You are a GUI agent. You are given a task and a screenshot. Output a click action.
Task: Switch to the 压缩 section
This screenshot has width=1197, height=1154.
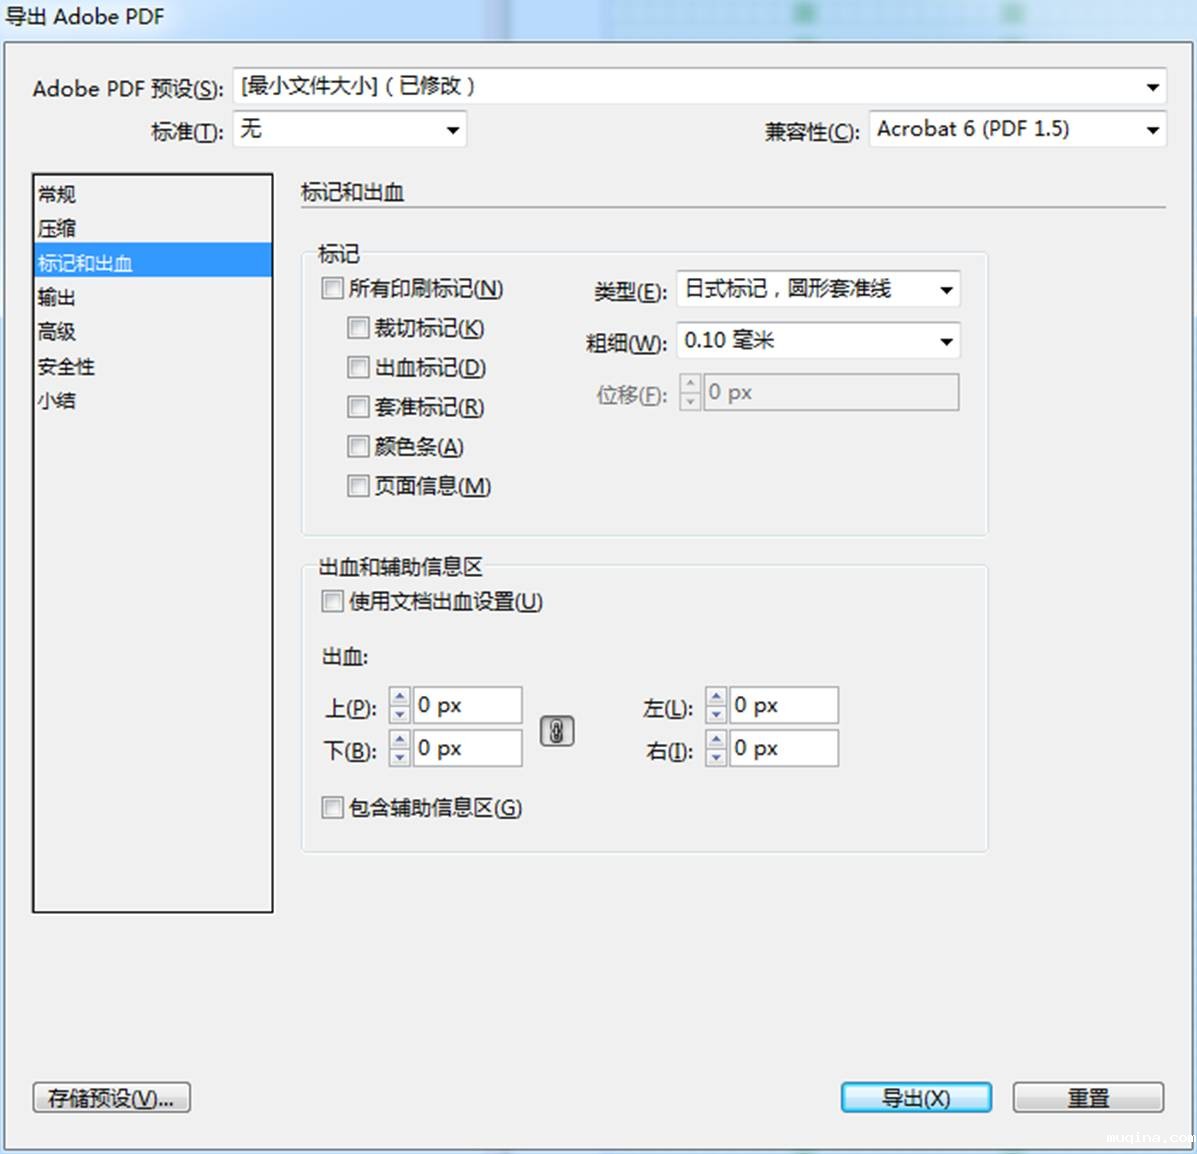tap(57, 229)
